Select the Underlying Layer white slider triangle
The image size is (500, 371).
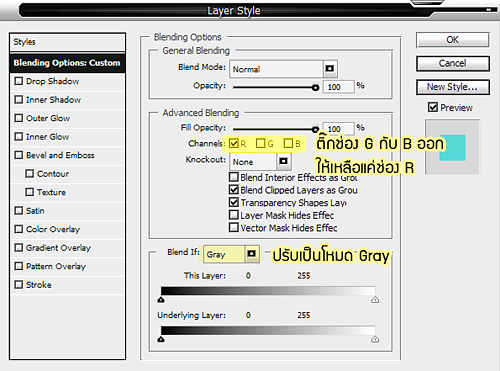point(375,339)
